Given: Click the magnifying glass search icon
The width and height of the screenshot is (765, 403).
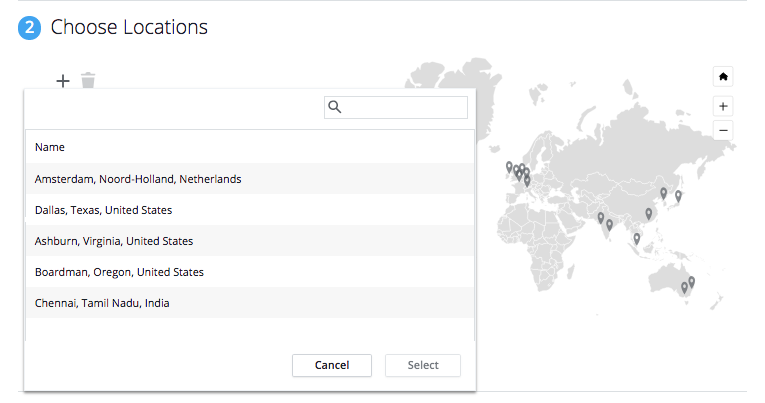Looking at the screenshot, I should pyautogui.click(x=335, y=107).
